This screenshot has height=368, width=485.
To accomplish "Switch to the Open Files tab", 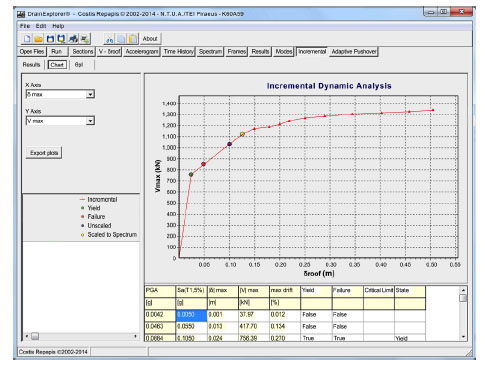I will point(32,51).
